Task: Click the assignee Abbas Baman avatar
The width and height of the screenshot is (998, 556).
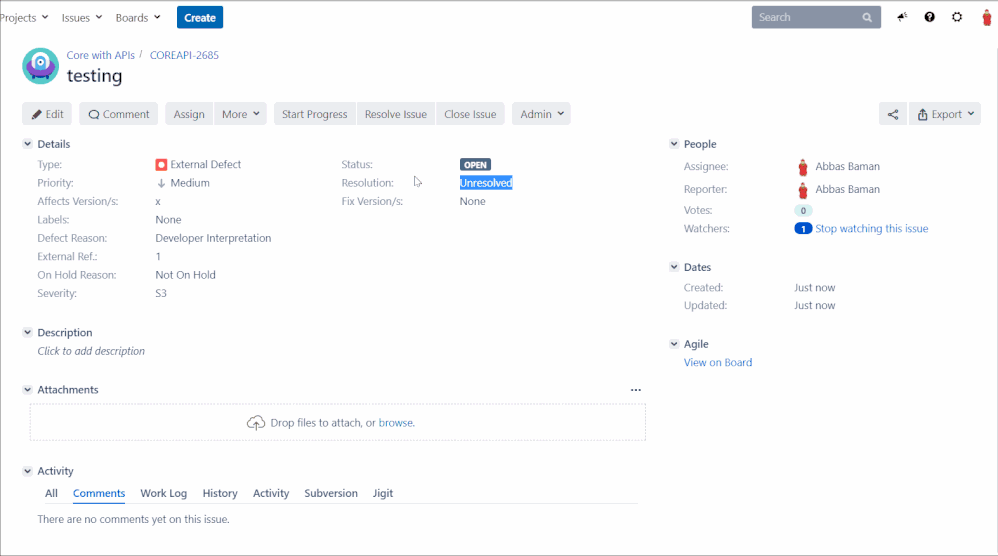Action: [x=803, y=167]
